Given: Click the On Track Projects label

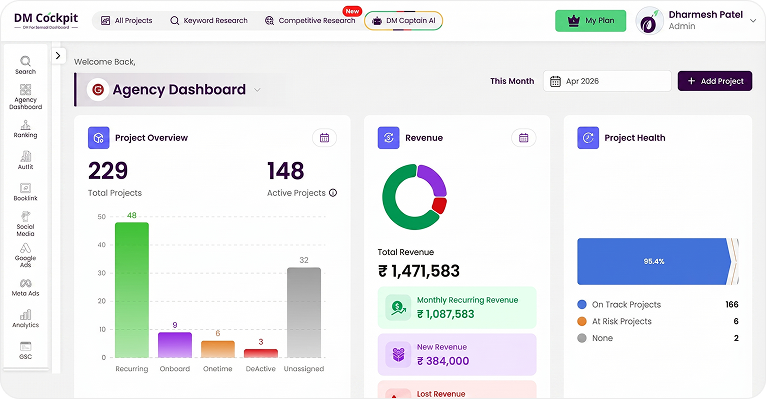Looking at the screenshot, I should click(626, 305).
